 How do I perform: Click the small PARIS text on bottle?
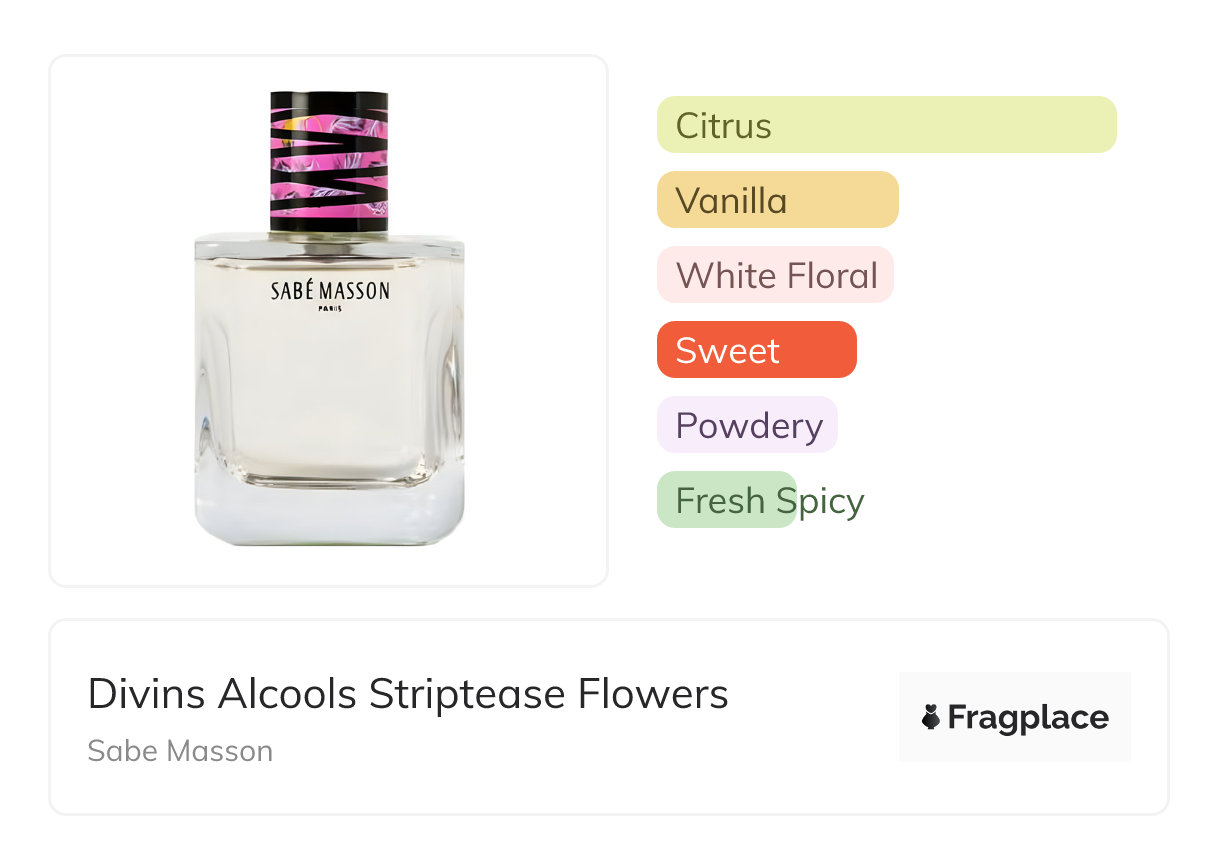click(x=330, y=309)
